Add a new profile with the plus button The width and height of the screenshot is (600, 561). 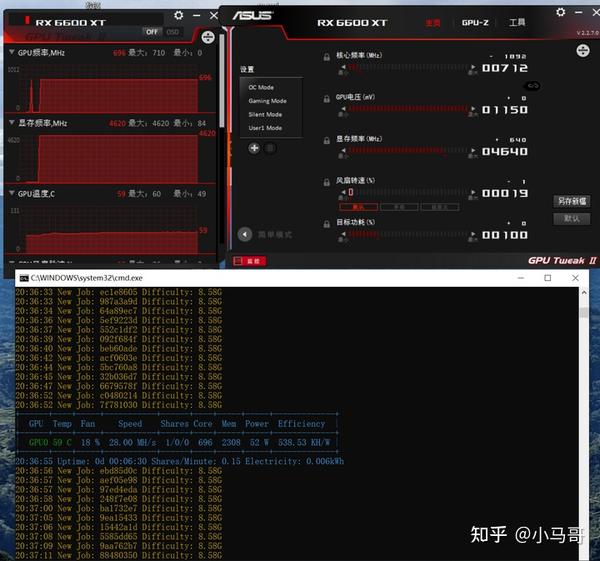[x=254, y=148]
